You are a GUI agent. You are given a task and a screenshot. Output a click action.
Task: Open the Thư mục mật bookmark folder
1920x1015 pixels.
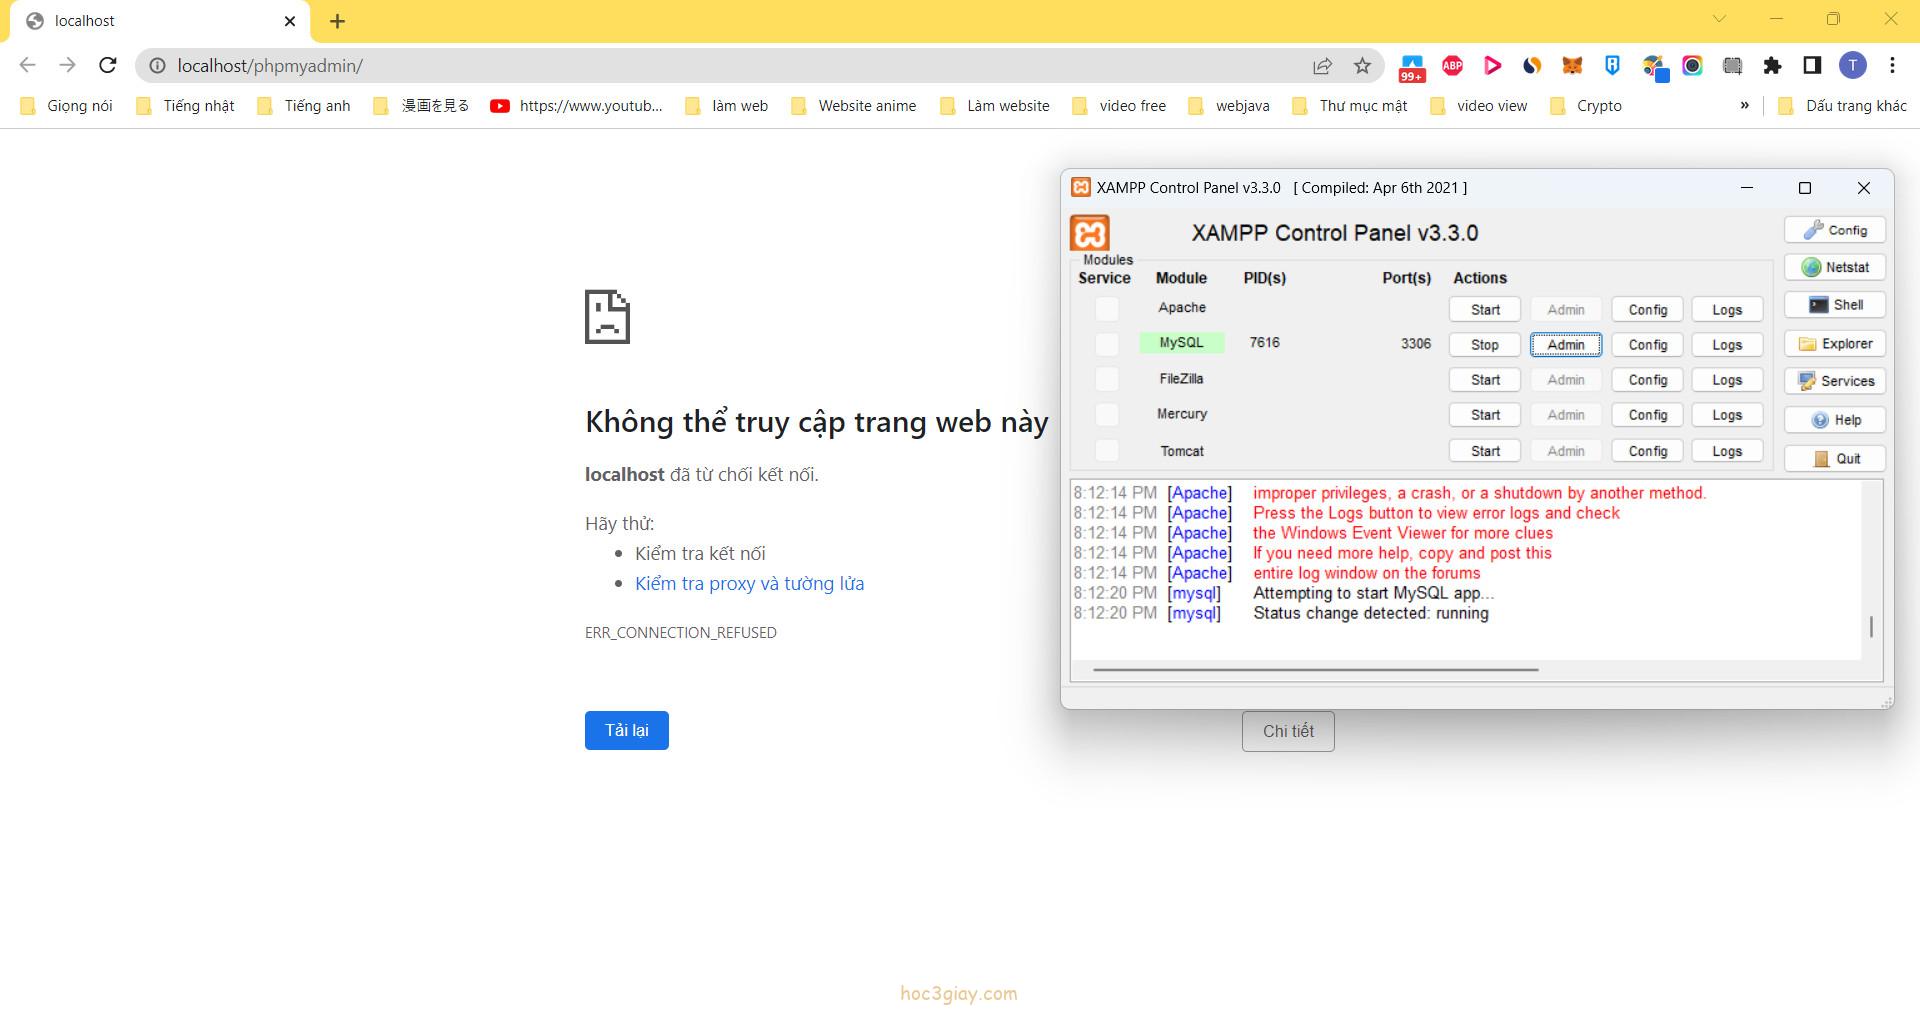1350,106
